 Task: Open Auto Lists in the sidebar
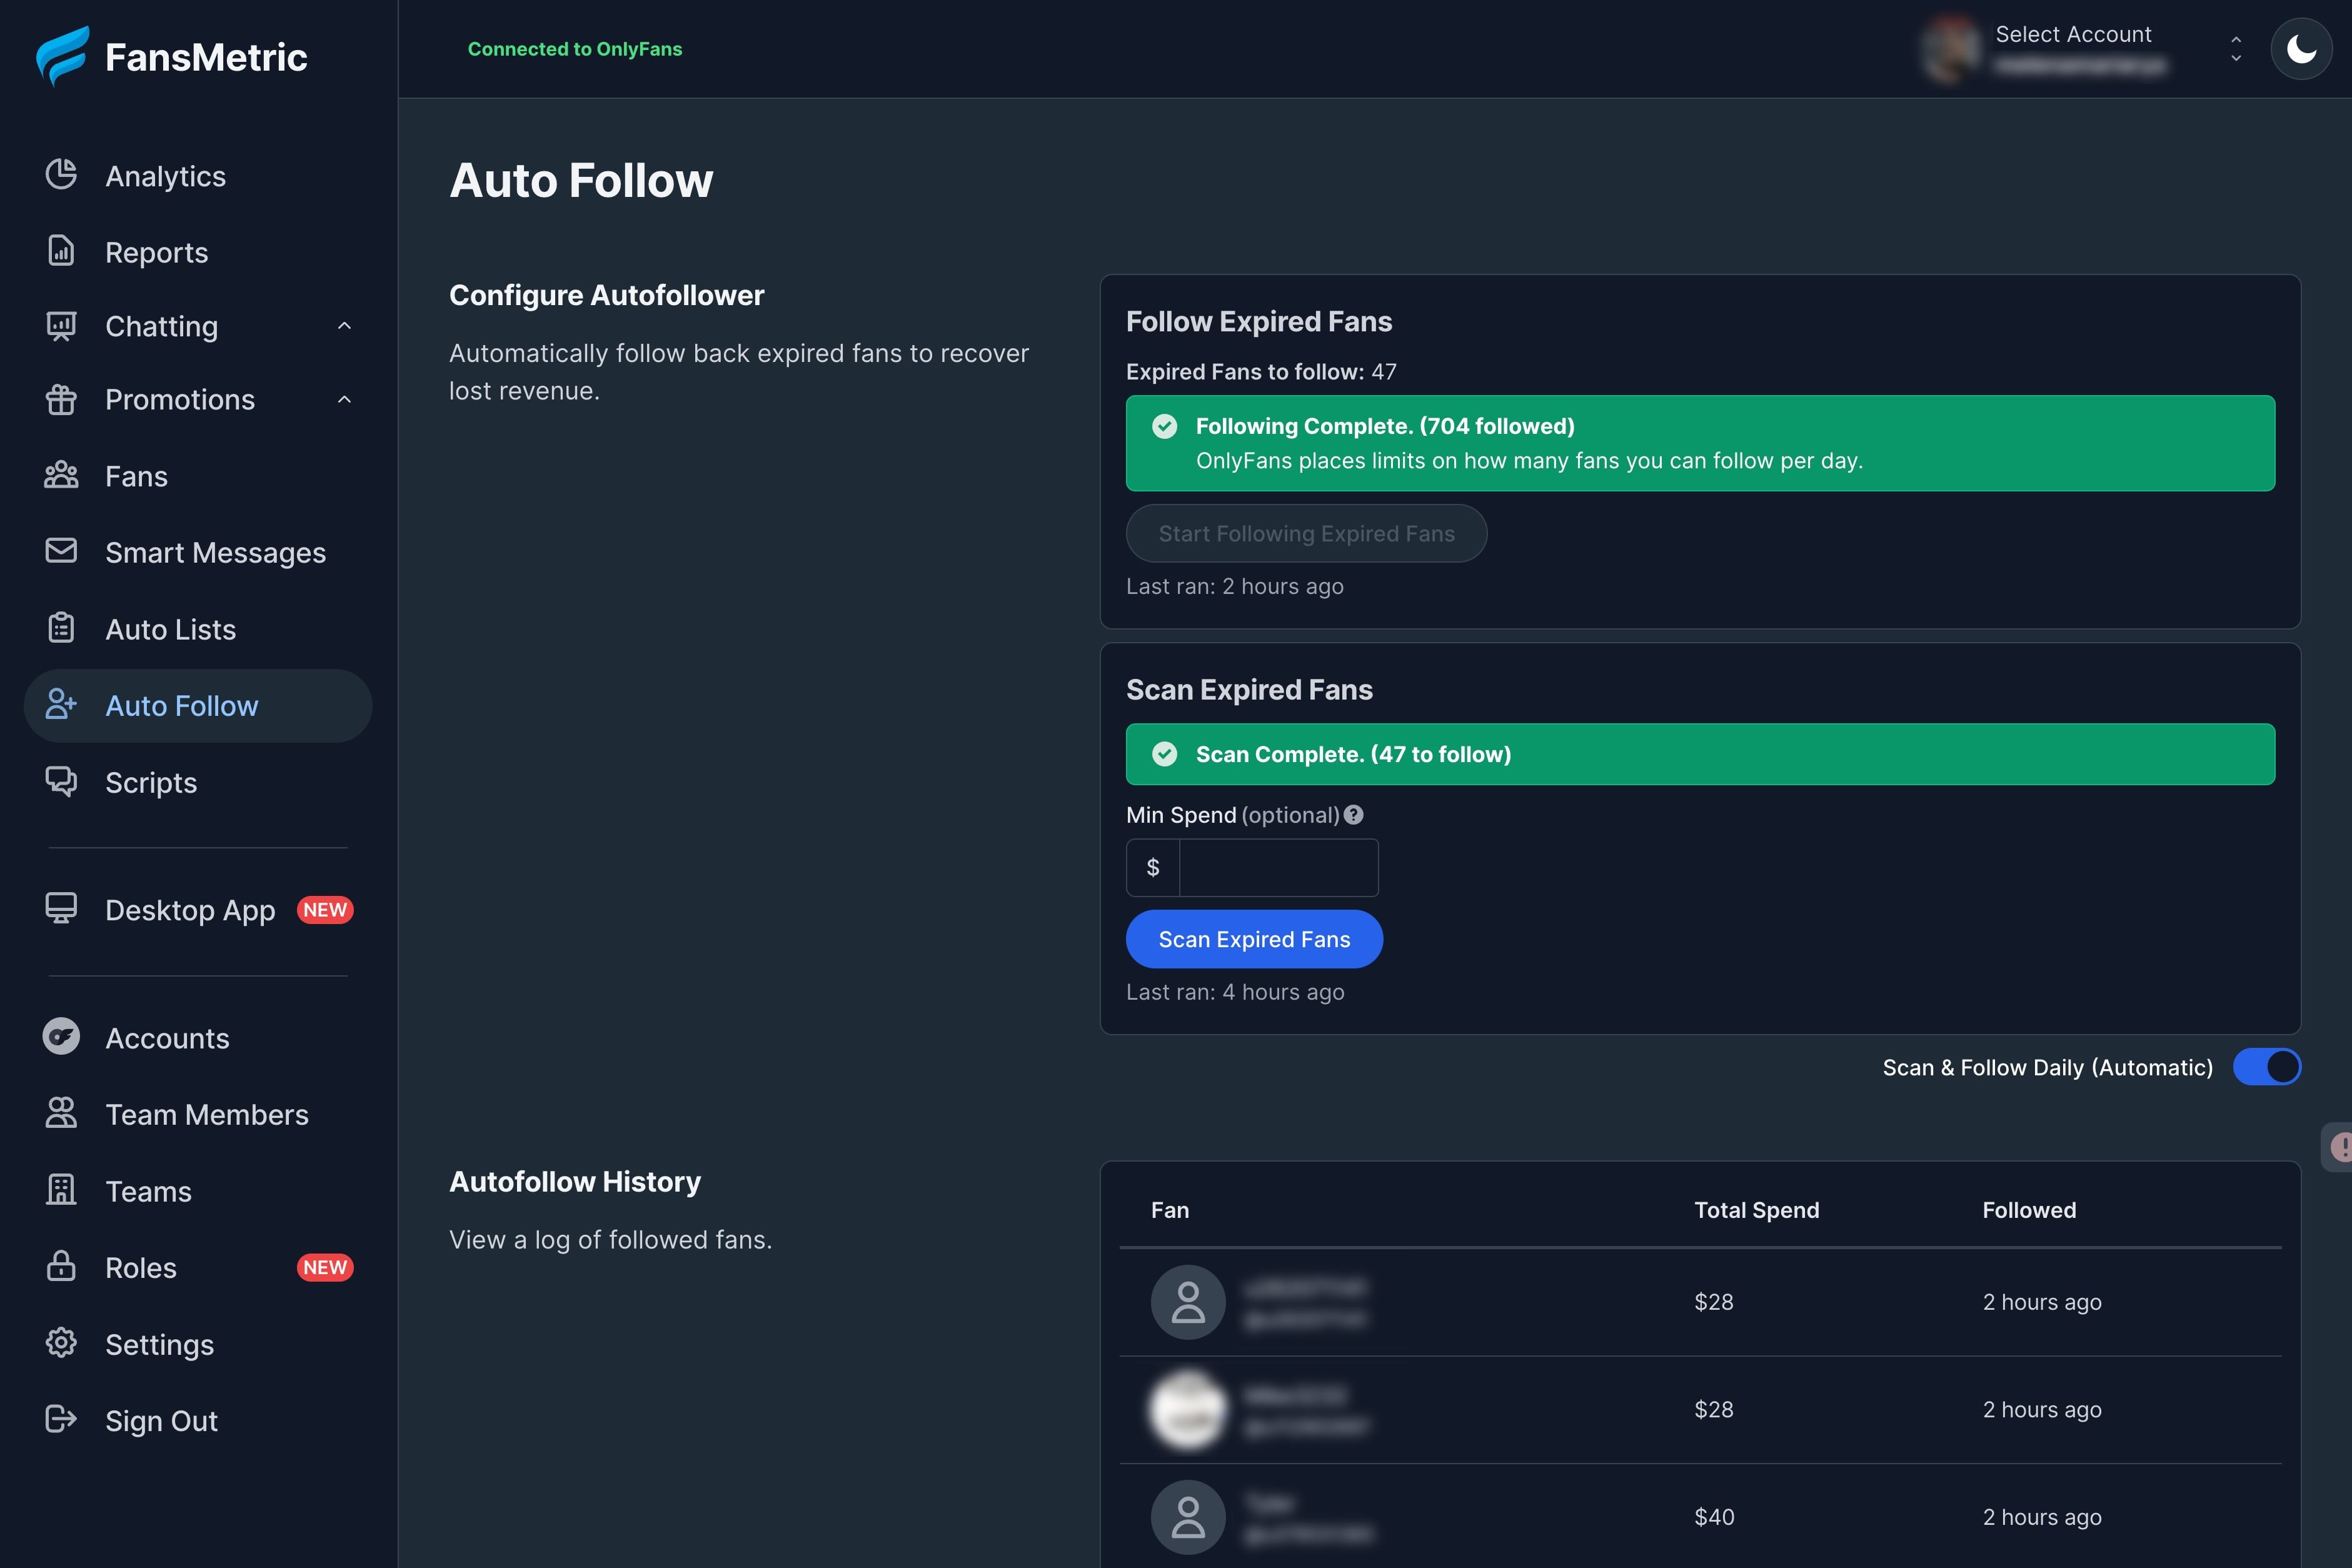(x=198, y=629)
